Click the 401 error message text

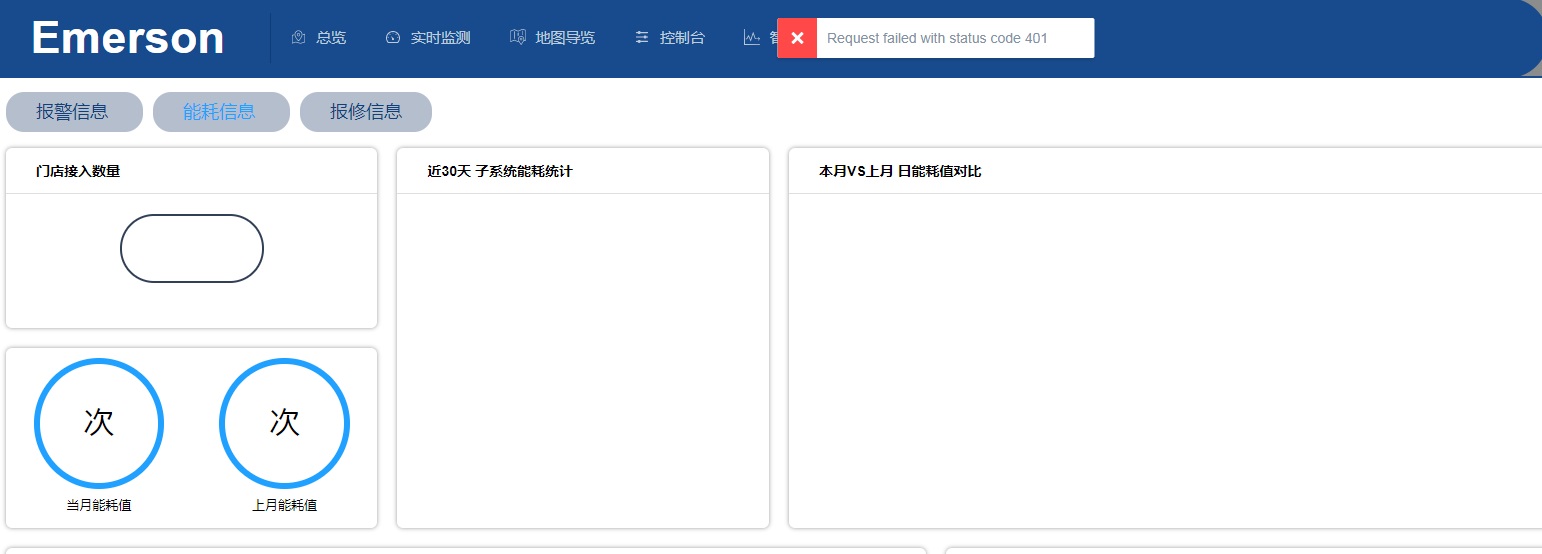[937, 38]
